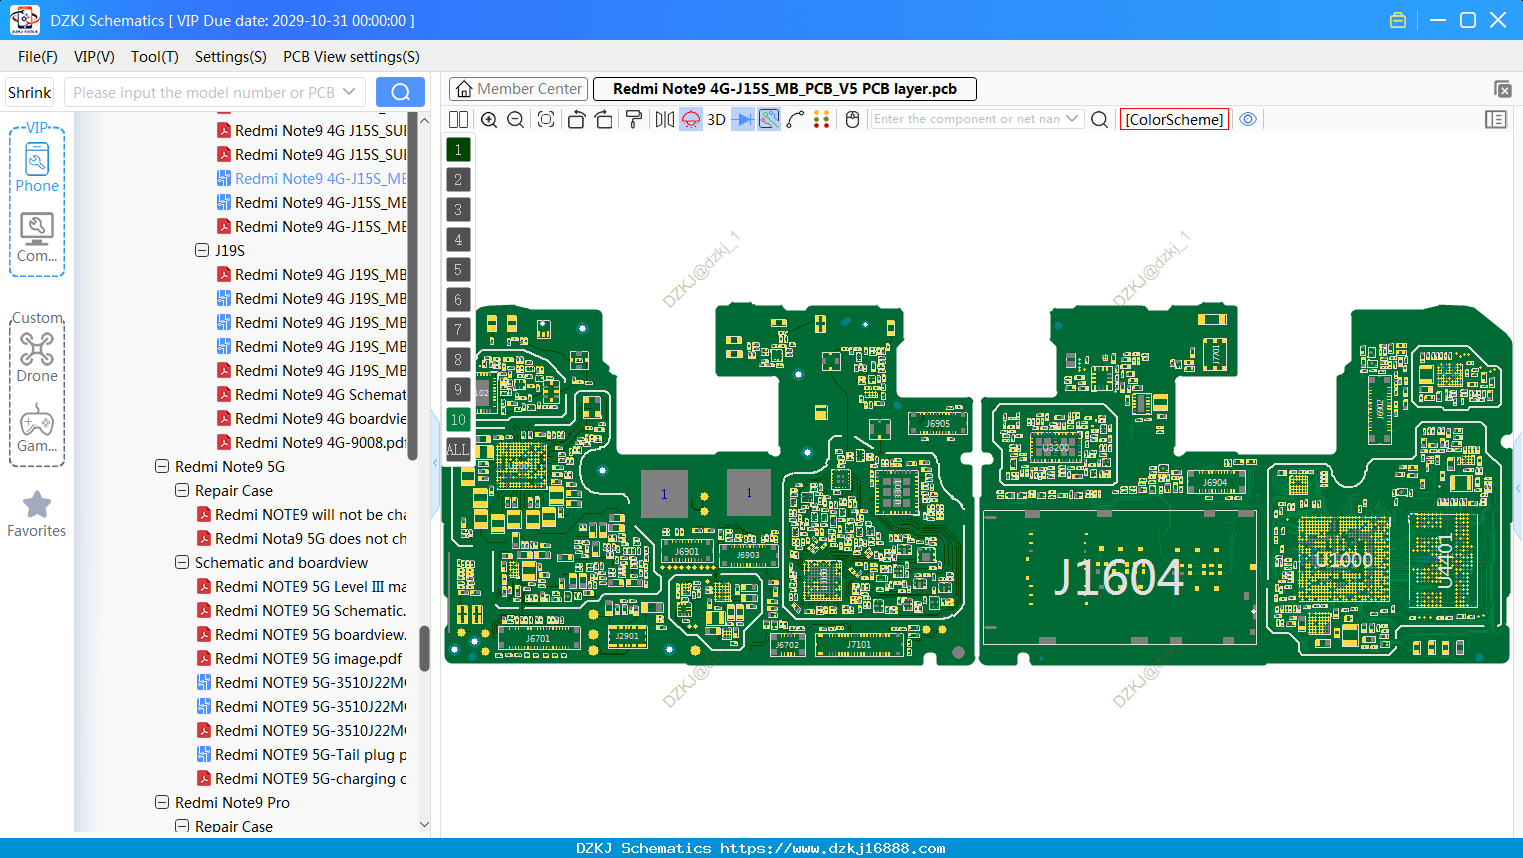Image resolution: width=1523 pixels, height=858 pixels.
Task: Show ALL PCB layers
Action: pyautogui.click(x=458, y=450)
